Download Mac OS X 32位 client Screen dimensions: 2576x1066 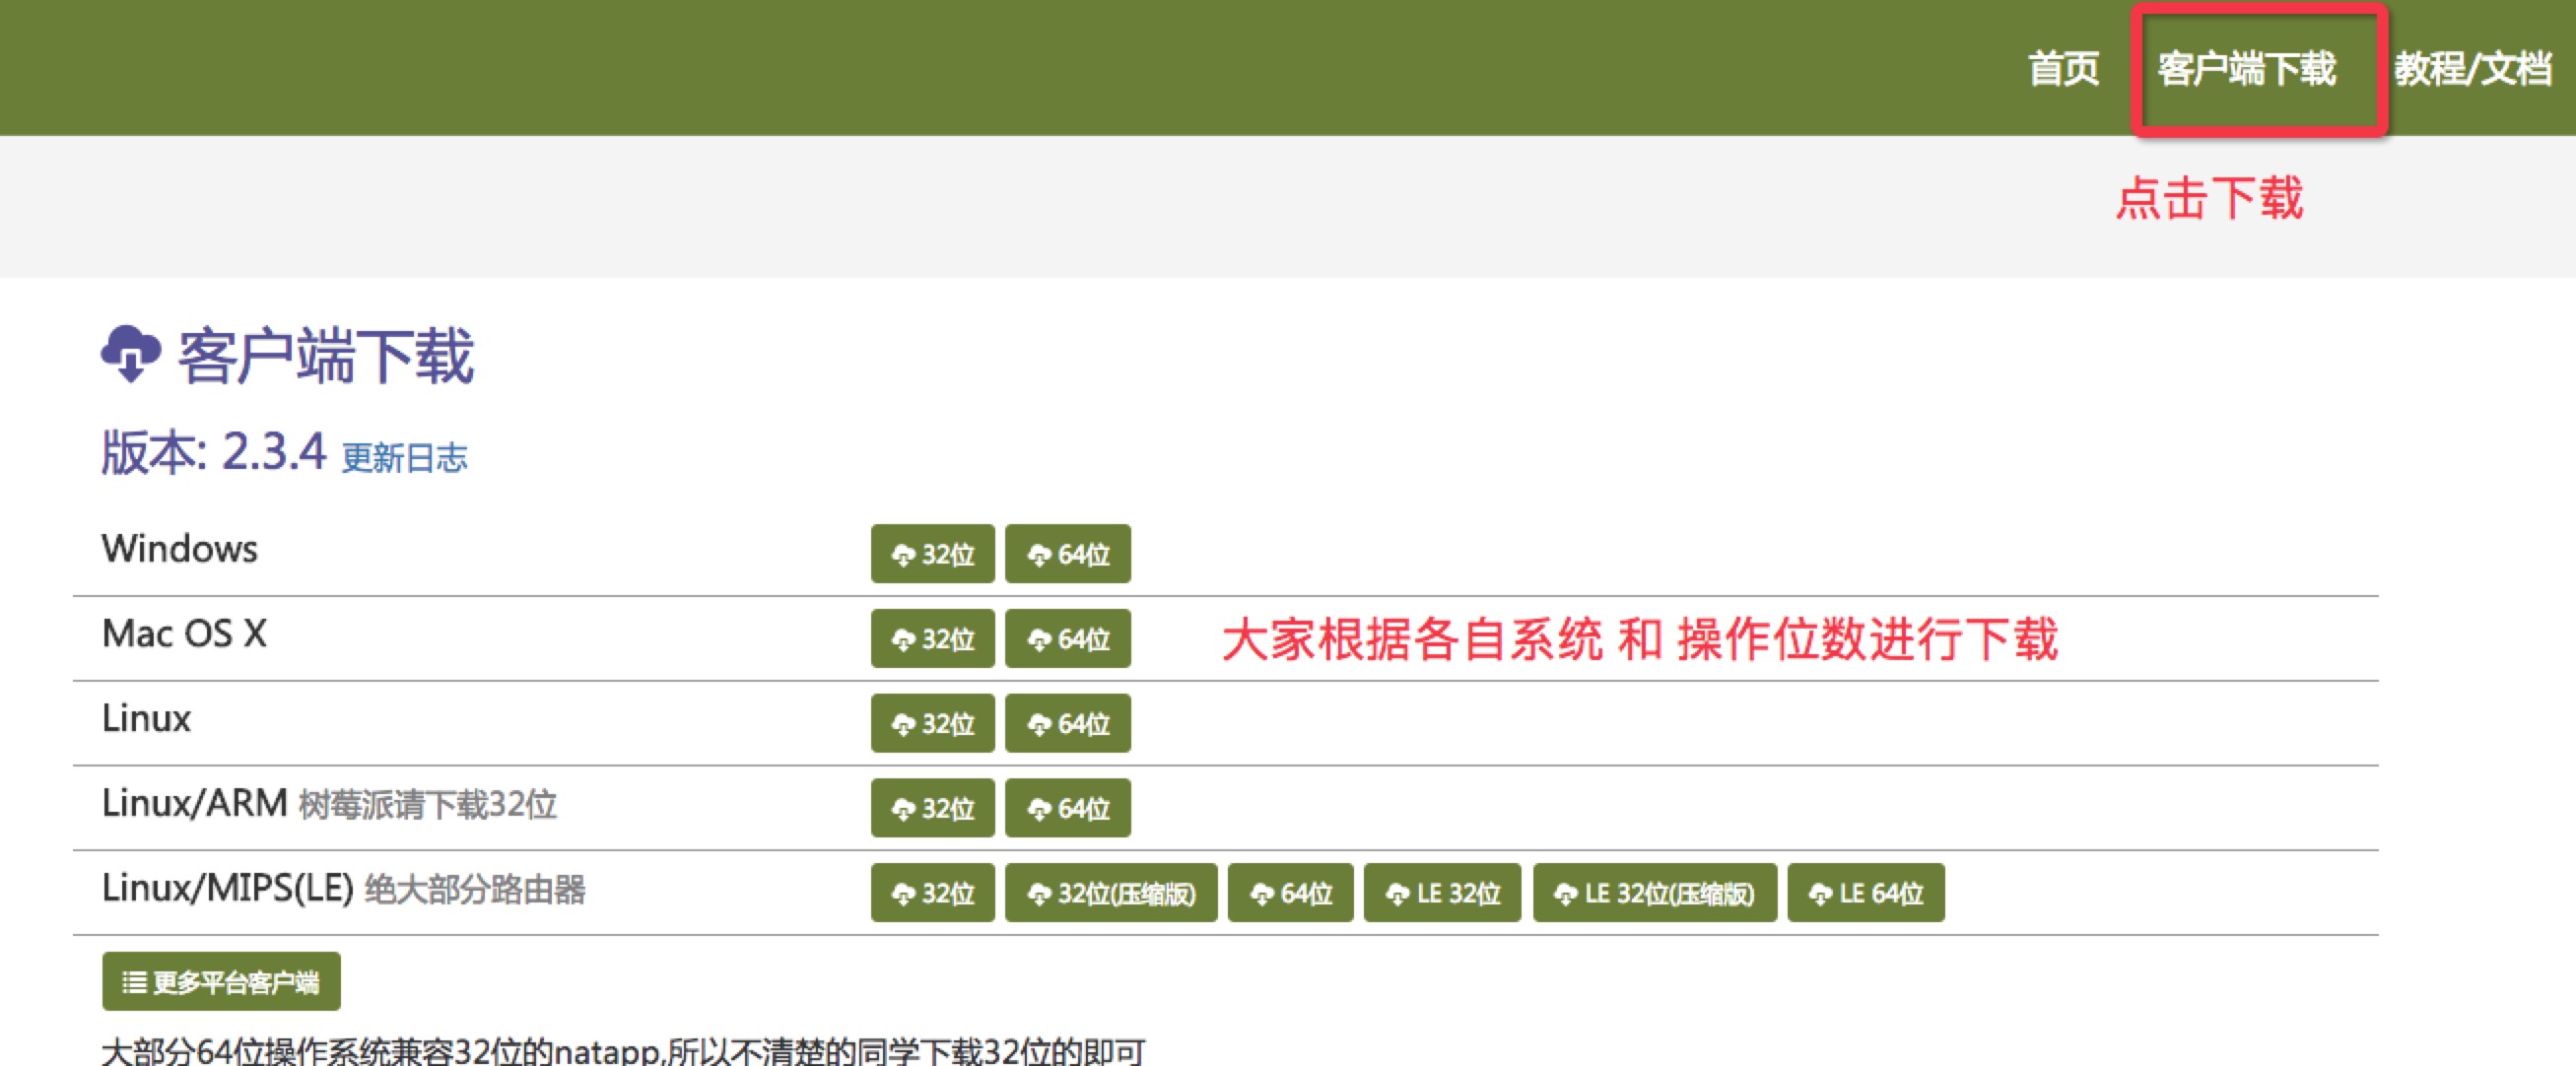click(x=932, y=639)
